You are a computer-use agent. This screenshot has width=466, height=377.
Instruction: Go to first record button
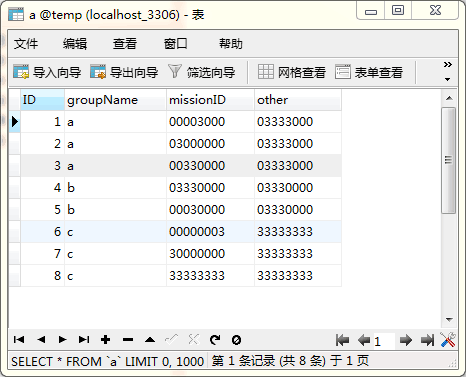click(x=19, y=340)
